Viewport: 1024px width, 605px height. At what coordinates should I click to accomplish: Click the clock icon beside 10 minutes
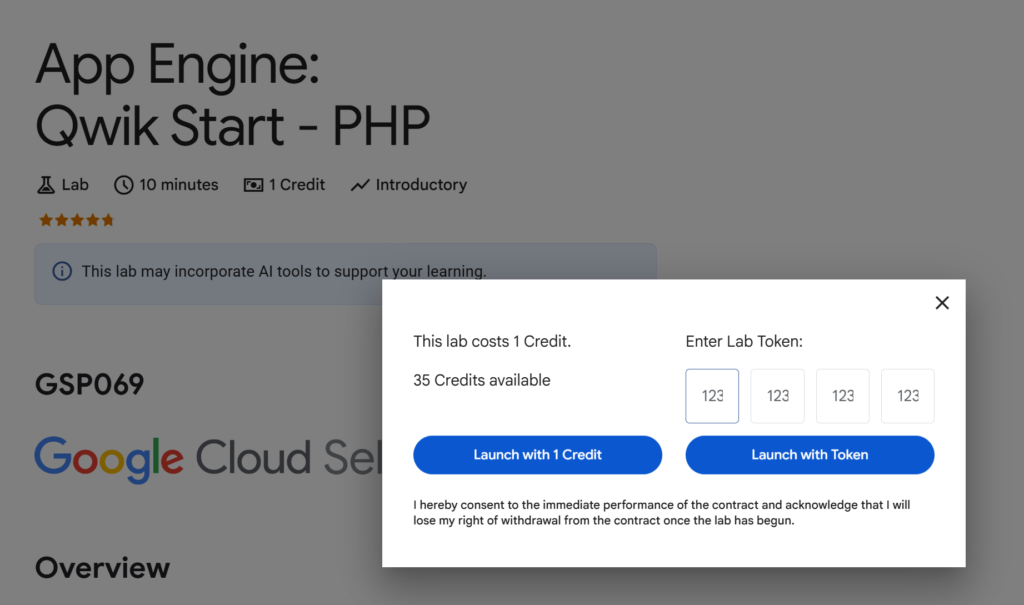[x=123, y=185]
